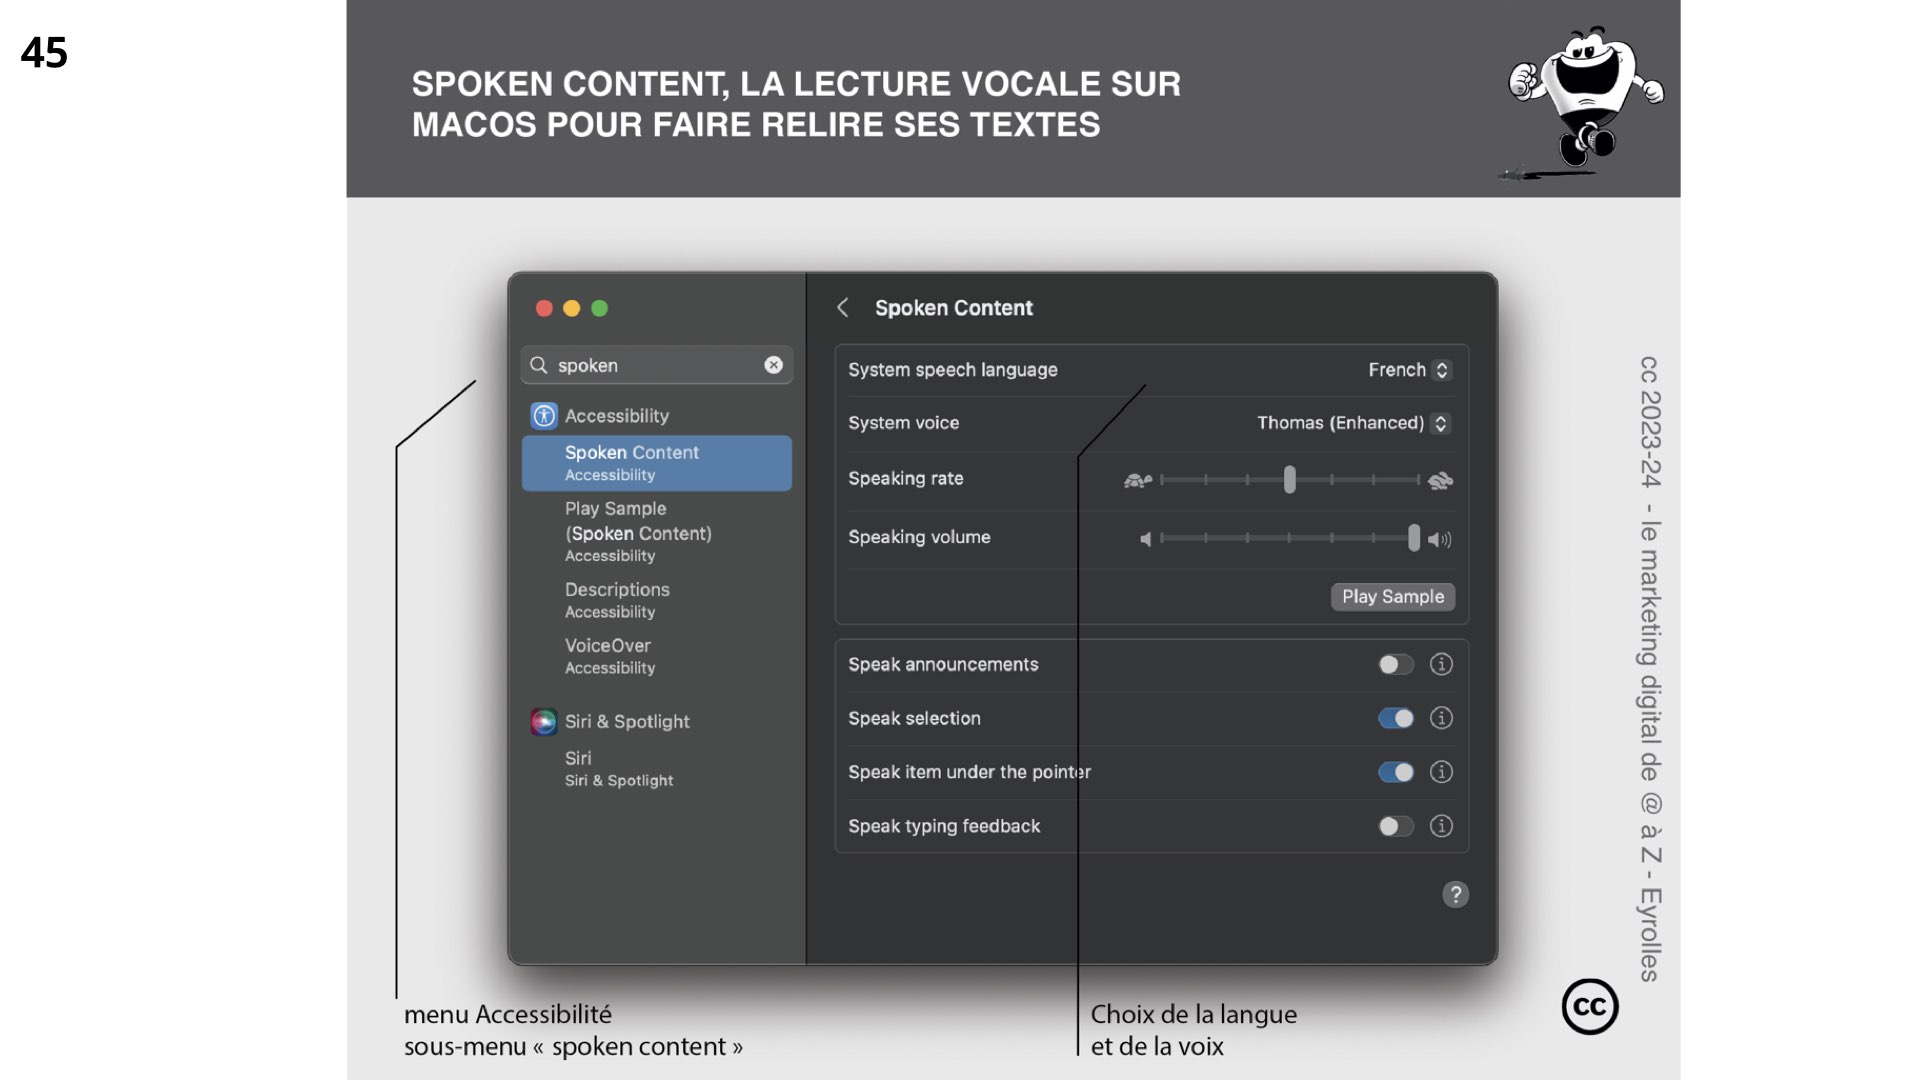Click the green zoom window button
The height and width of the screenshot is (1080, 1920).
click(600, 308)
